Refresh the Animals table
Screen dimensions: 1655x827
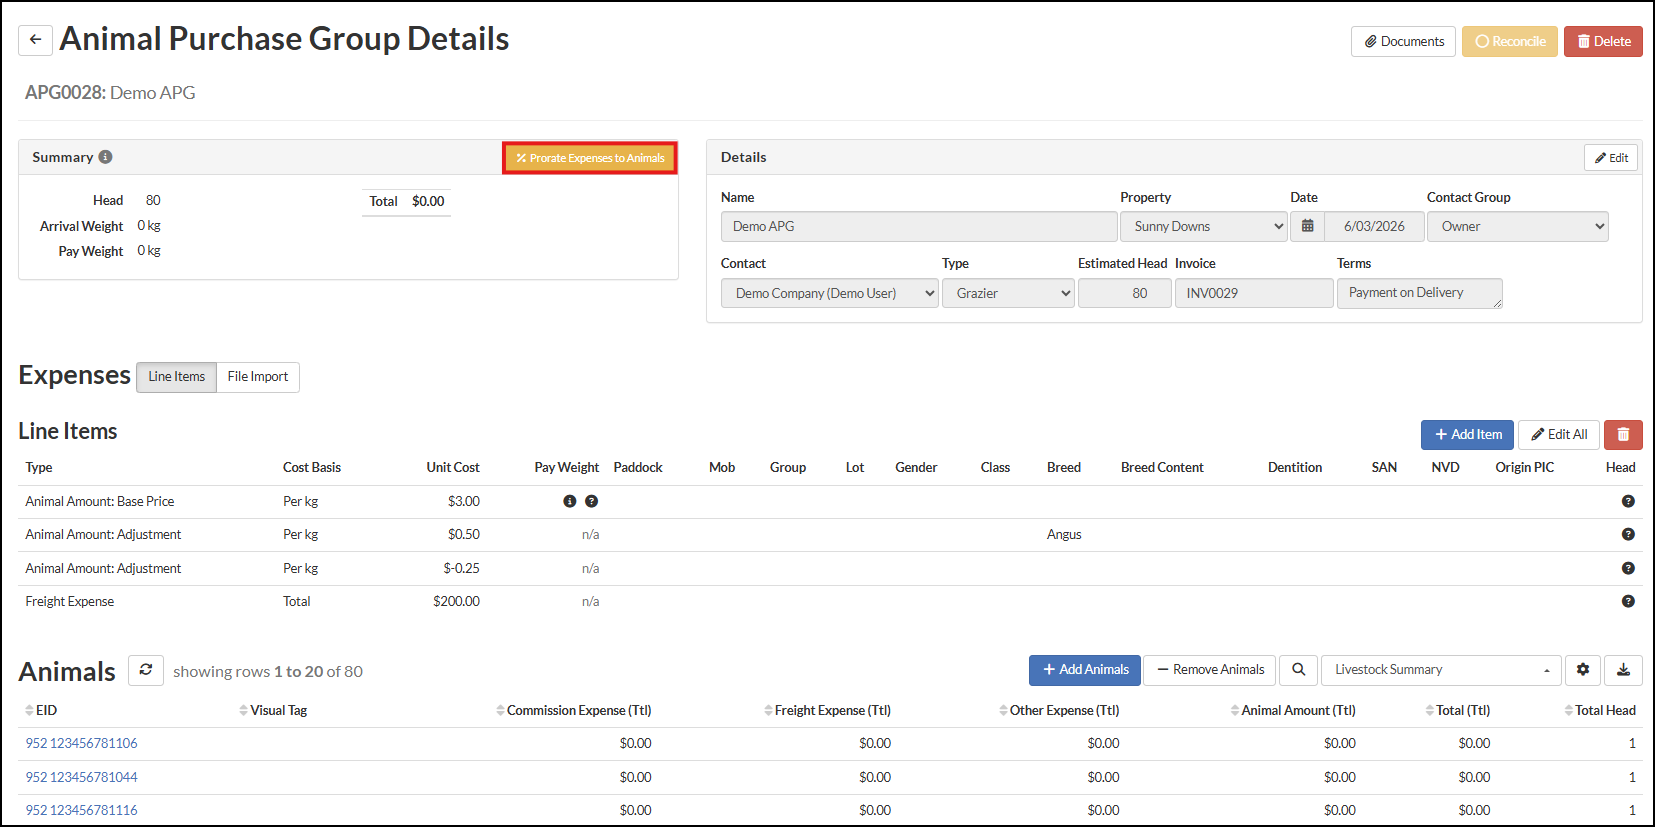[146, 670]
